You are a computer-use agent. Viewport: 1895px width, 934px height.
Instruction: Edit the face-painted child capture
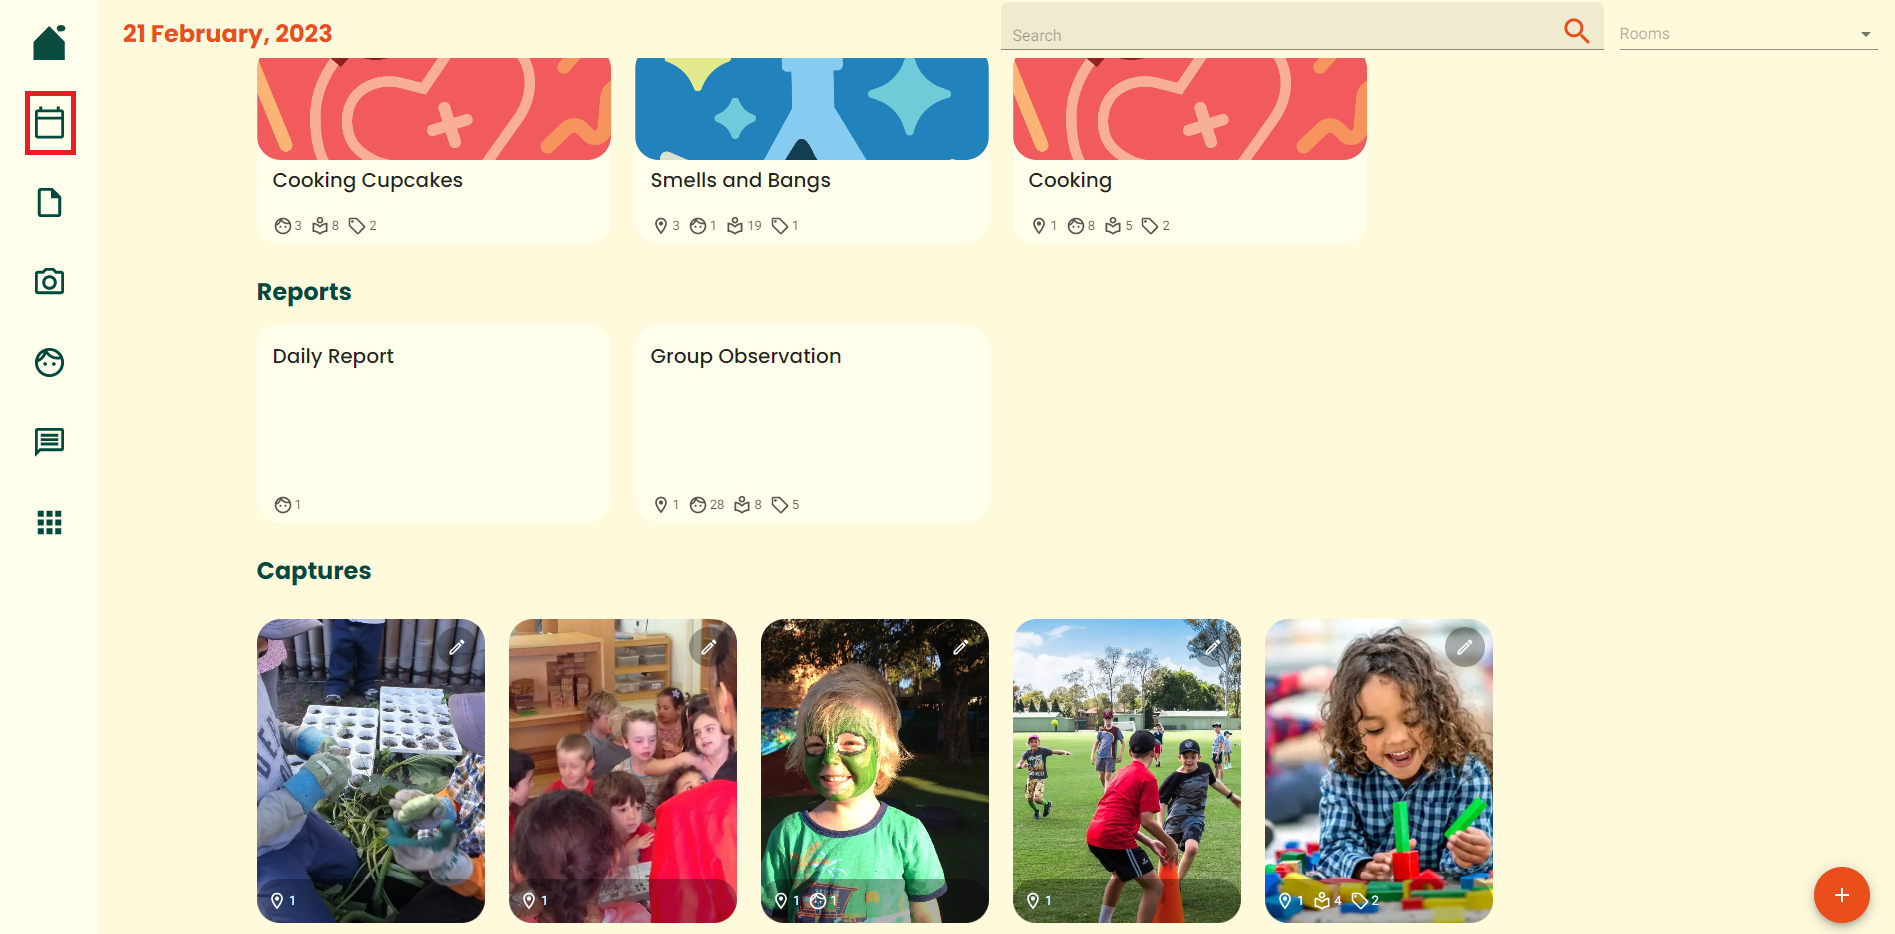coord(960,648)
